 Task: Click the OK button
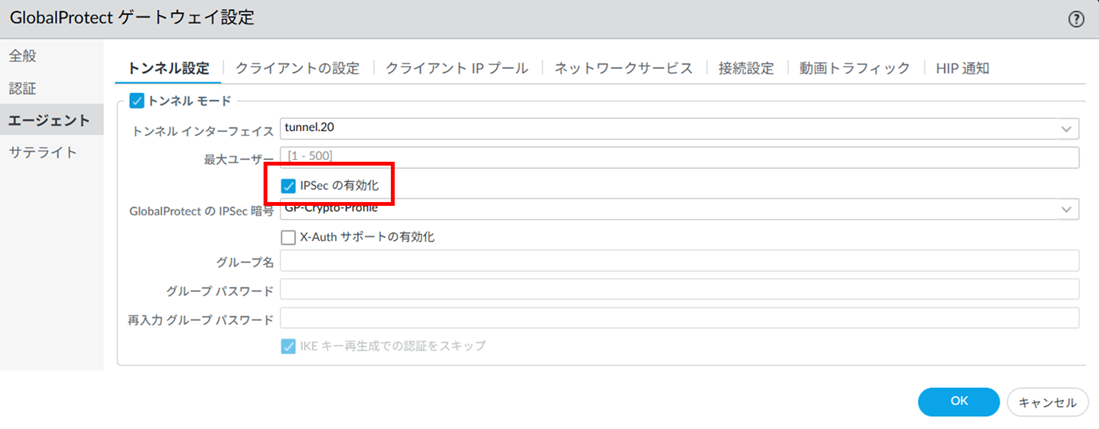[x=959, y=402]
